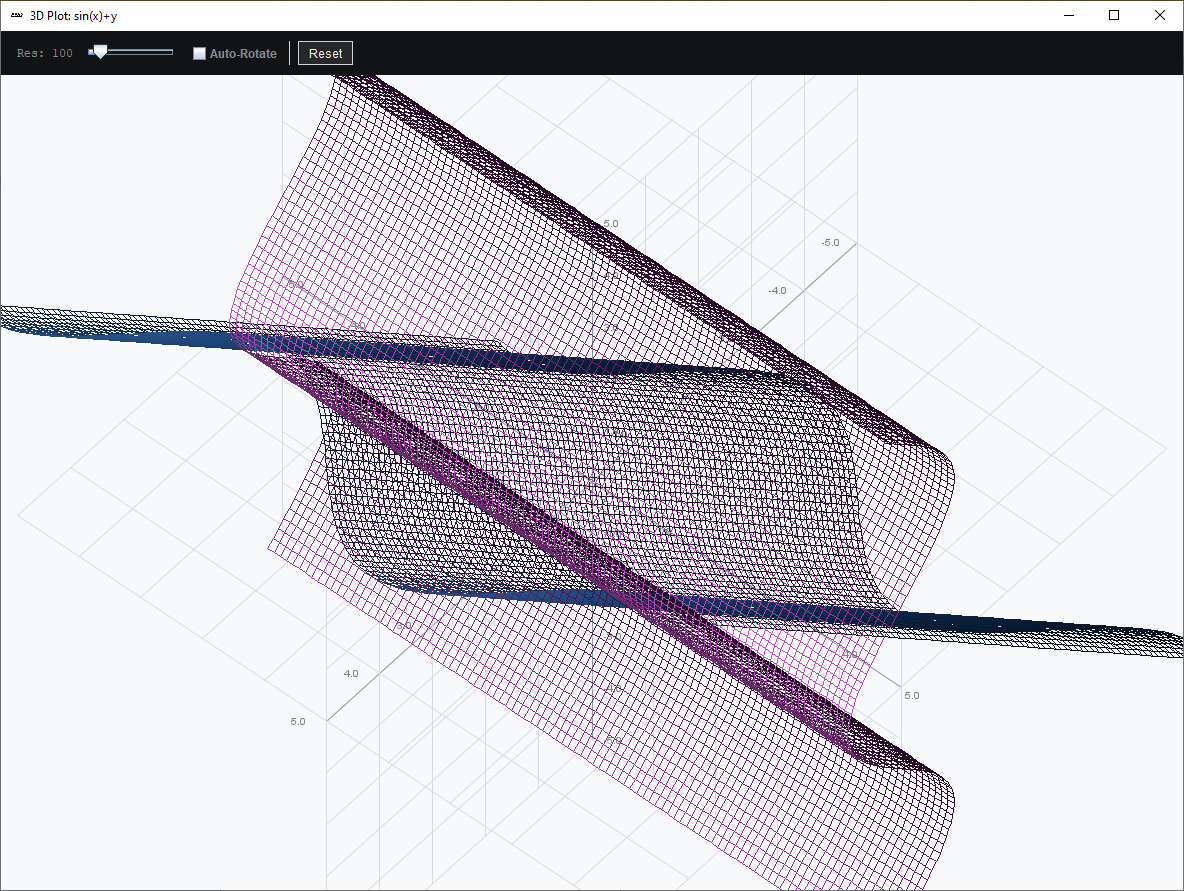Click the resolution slider handle
Screen dimensions: 1184x891
pos(99,52)
